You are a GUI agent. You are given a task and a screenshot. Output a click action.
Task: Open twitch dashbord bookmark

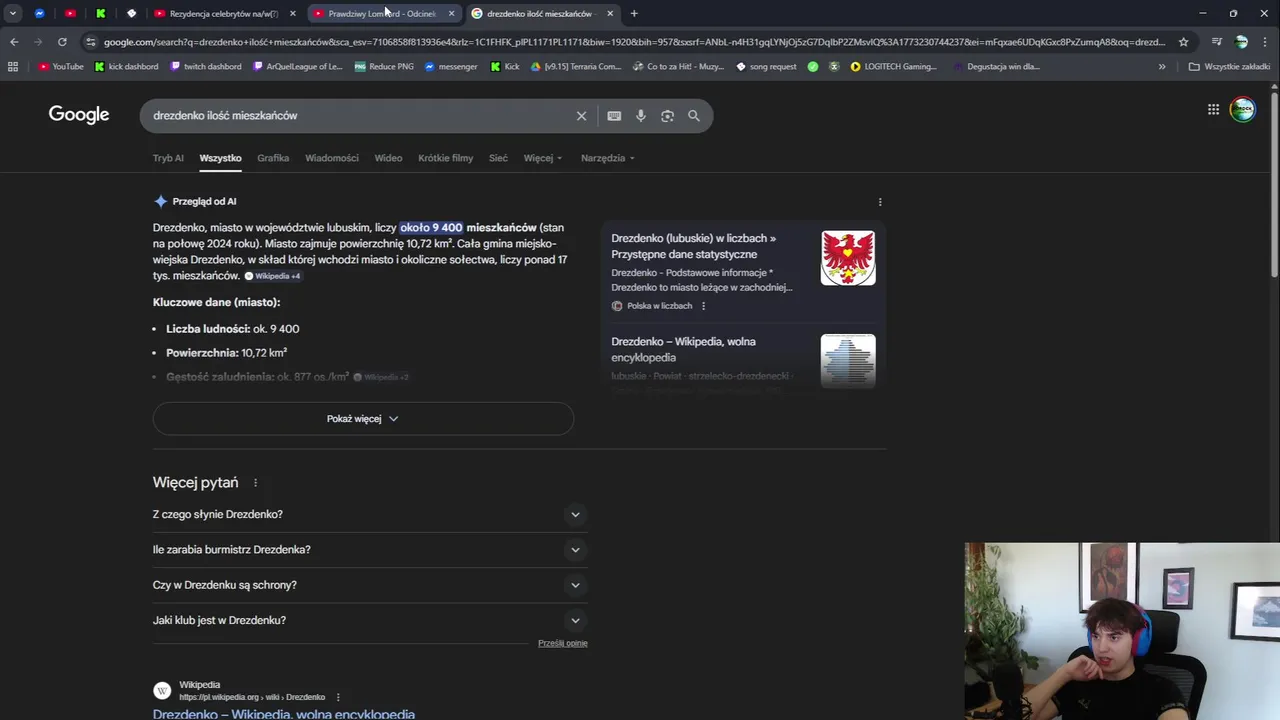[x=206, y=66]
